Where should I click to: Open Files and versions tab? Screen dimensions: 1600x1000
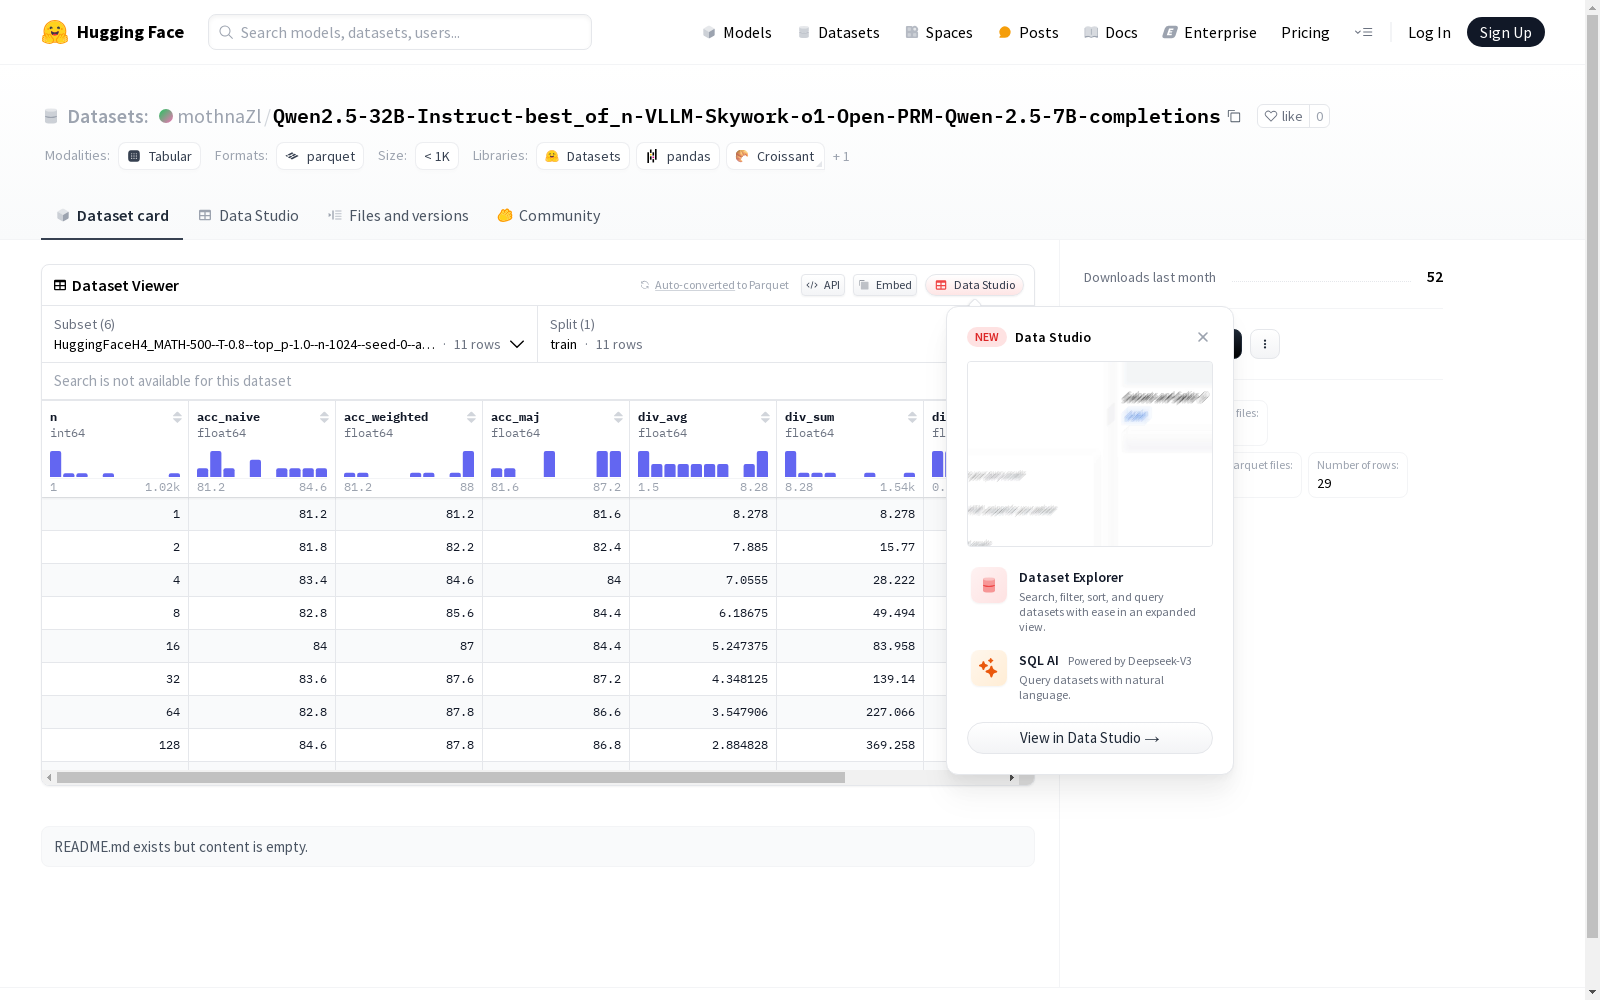pos(398,216)
